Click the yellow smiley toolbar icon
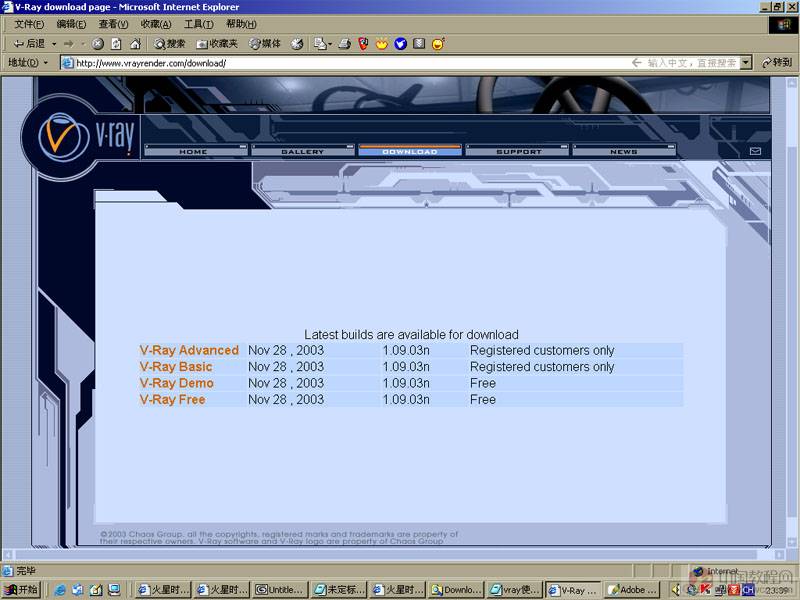Viewport: 800px width, 600px height. pos(438,44)
